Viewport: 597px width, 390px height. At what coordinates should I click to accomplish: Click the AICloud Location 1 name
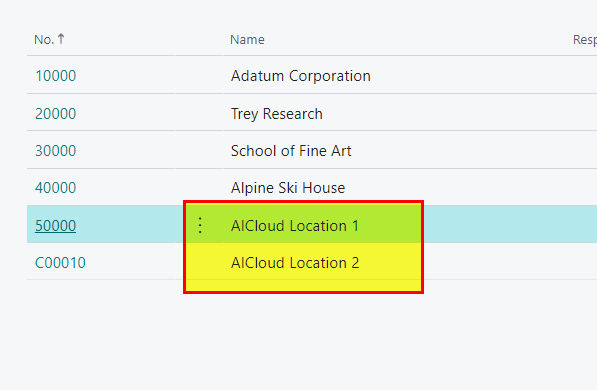pos(295,226)
